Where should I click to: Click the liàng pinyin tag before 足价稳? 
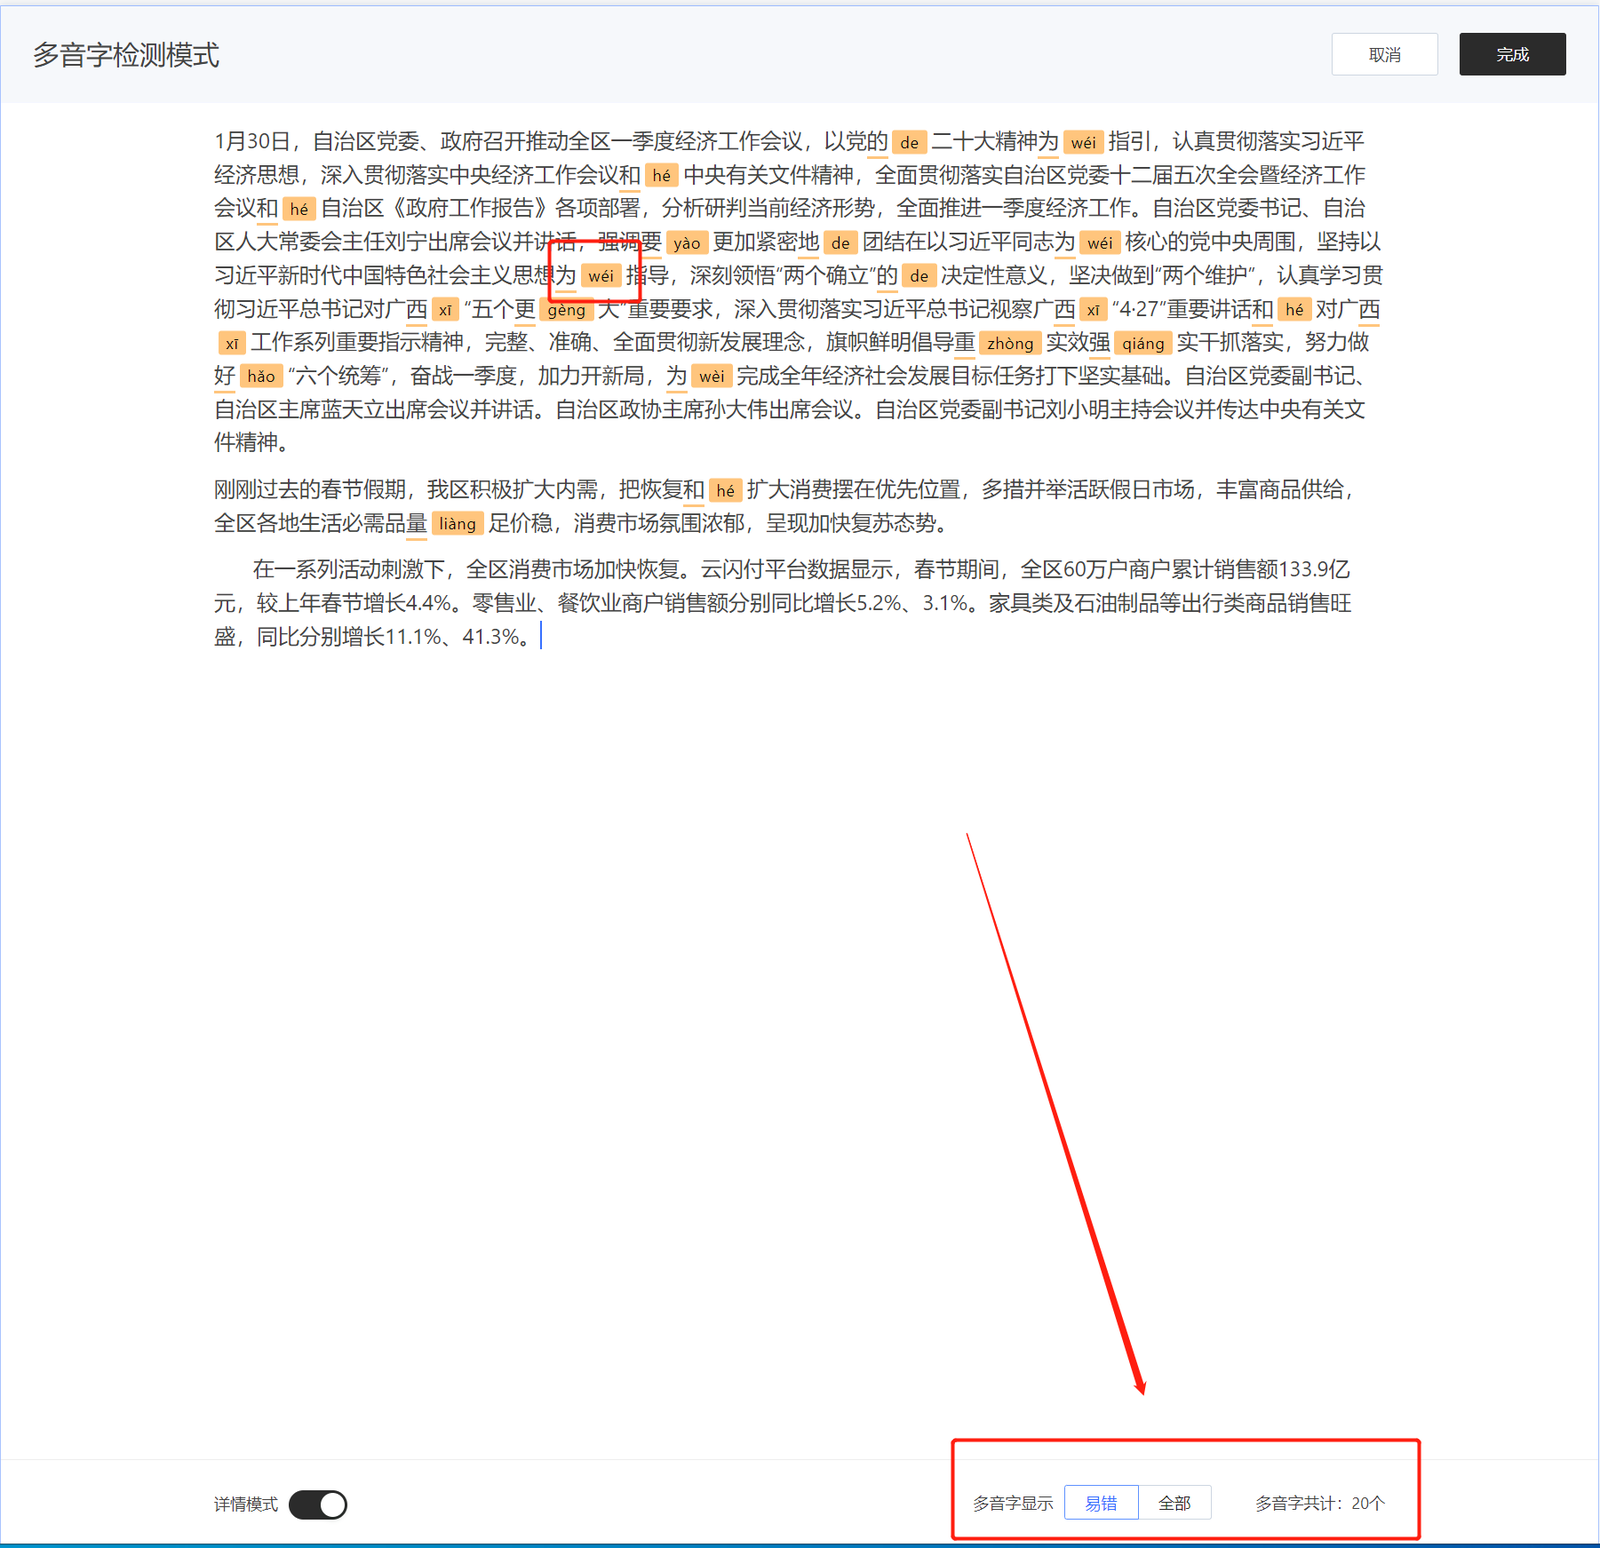[457, 524]
